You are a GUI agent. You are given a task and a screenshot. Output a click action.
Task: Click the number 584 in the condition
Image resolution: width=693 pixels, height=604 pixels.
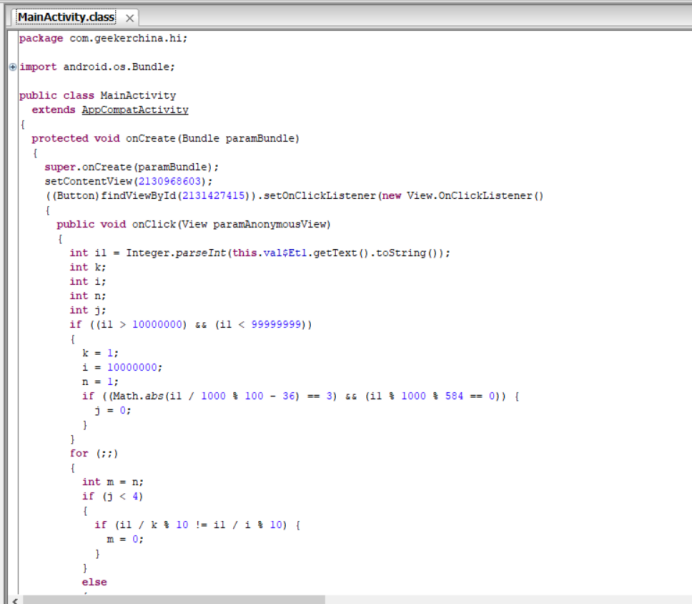454,396
